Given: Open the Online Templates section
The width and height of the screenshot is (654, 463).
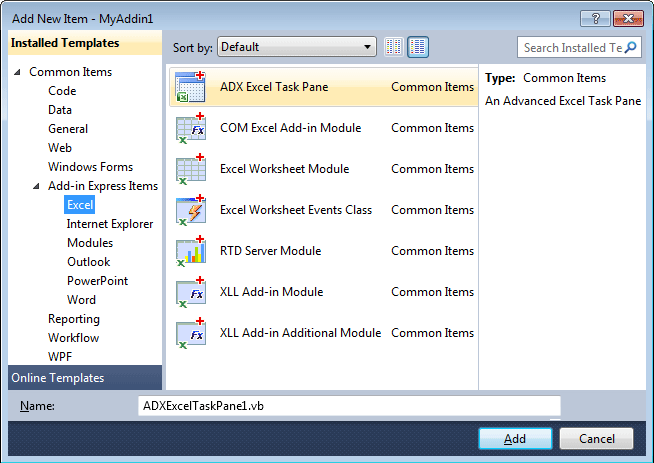Looking at the screenshot, I should click(x=85, y=377).
